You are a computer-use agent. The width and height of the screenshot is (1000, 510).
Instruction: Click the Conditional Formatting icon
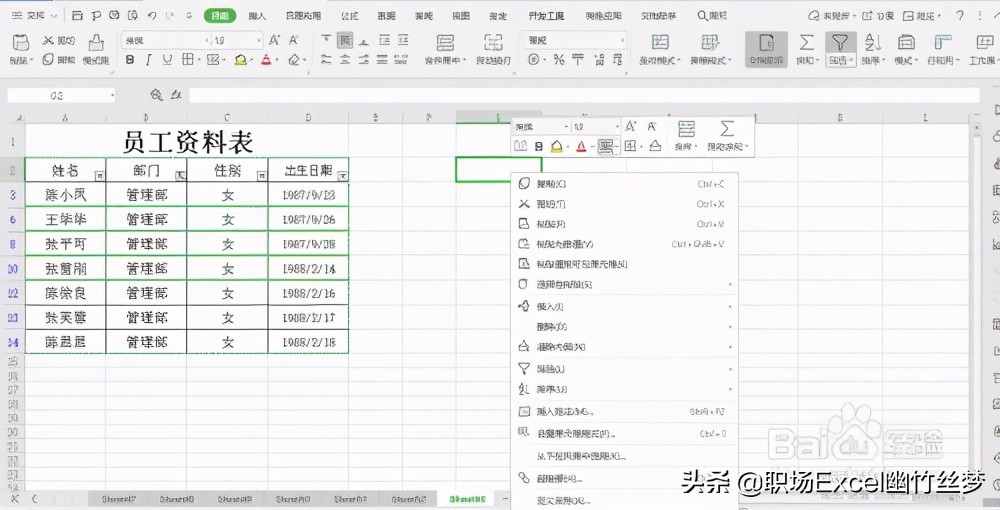[660, 43]
